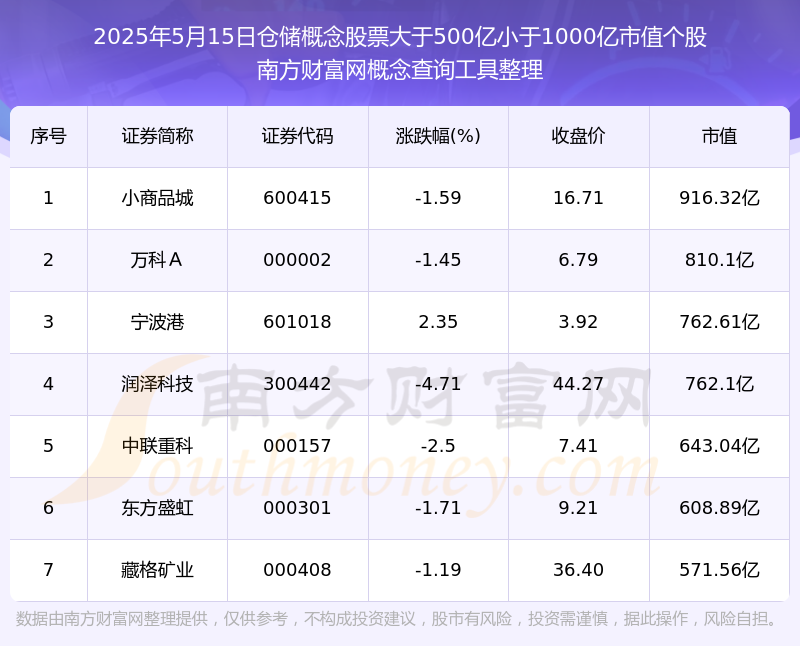
Task: Click the 序号 column header
Action: pyautogui.click(x=48, y=136)
